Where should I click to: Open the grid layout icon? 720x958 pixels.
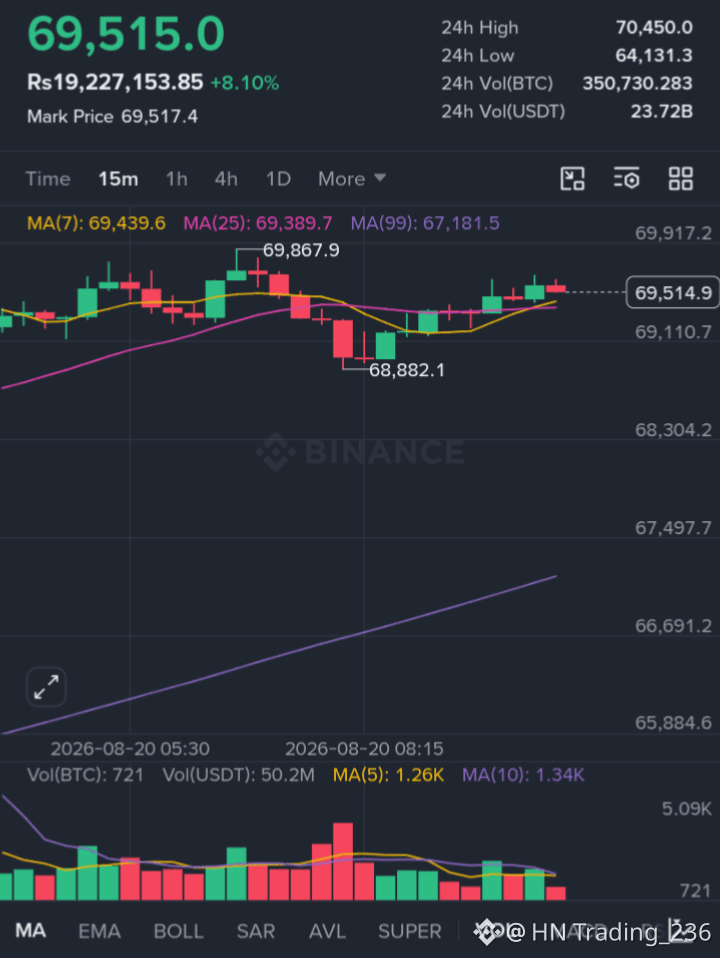tap(680, 179)
